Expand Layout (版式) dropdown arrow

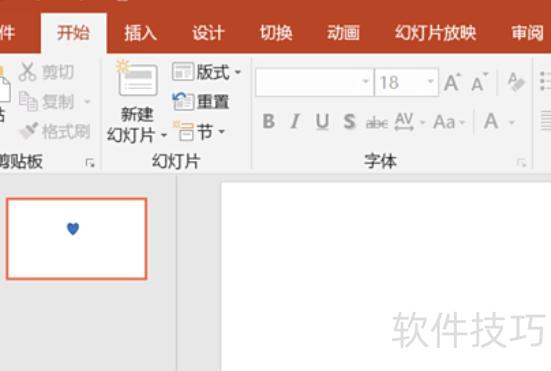(x=238, y=72)
